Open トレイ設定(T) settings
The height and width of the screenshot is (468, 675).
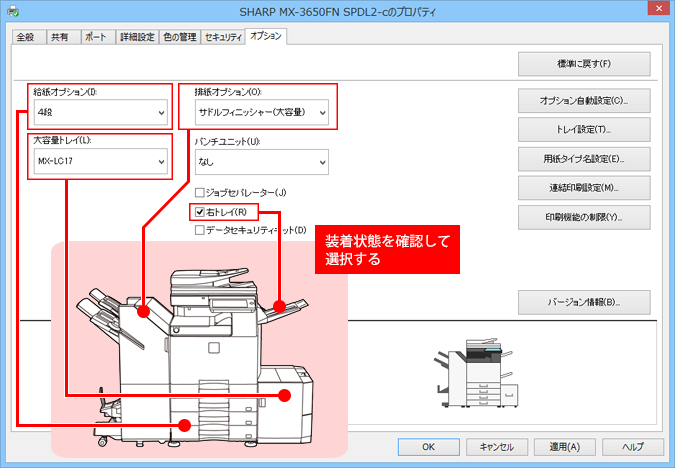(x=584, y=130)
